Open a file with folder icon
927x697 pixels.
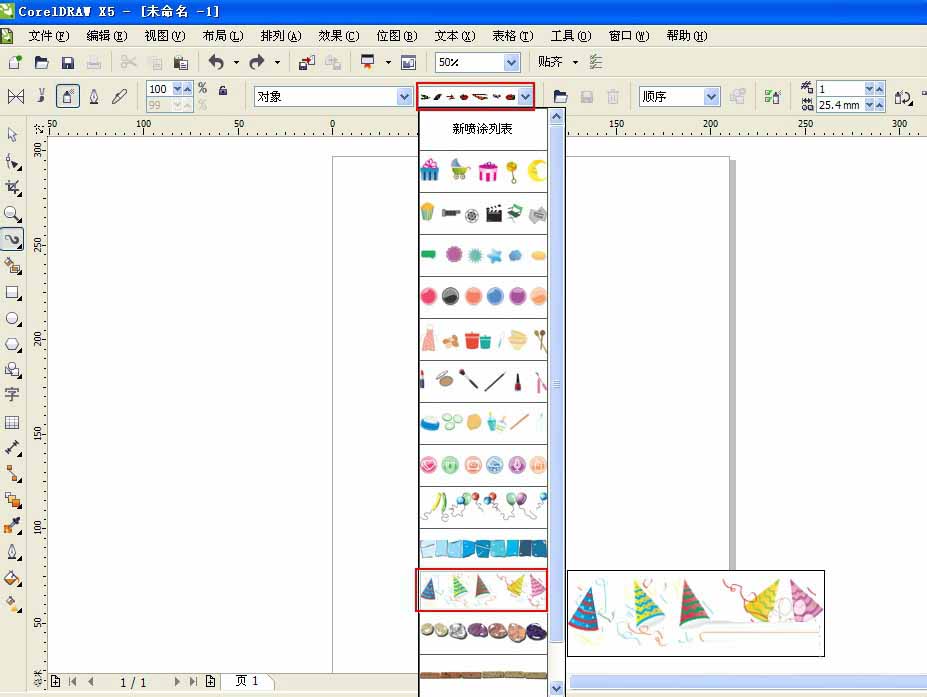coord(41,62)
